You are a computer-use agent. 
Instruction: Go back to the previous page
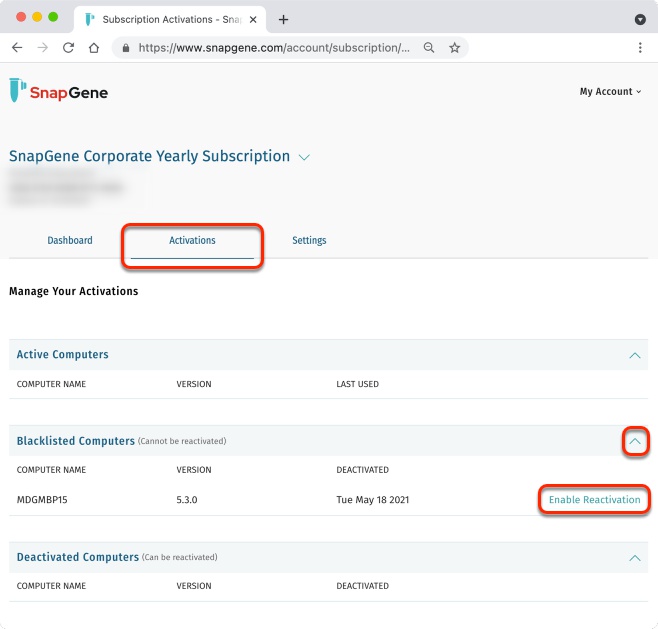click(x=17, y=47)
